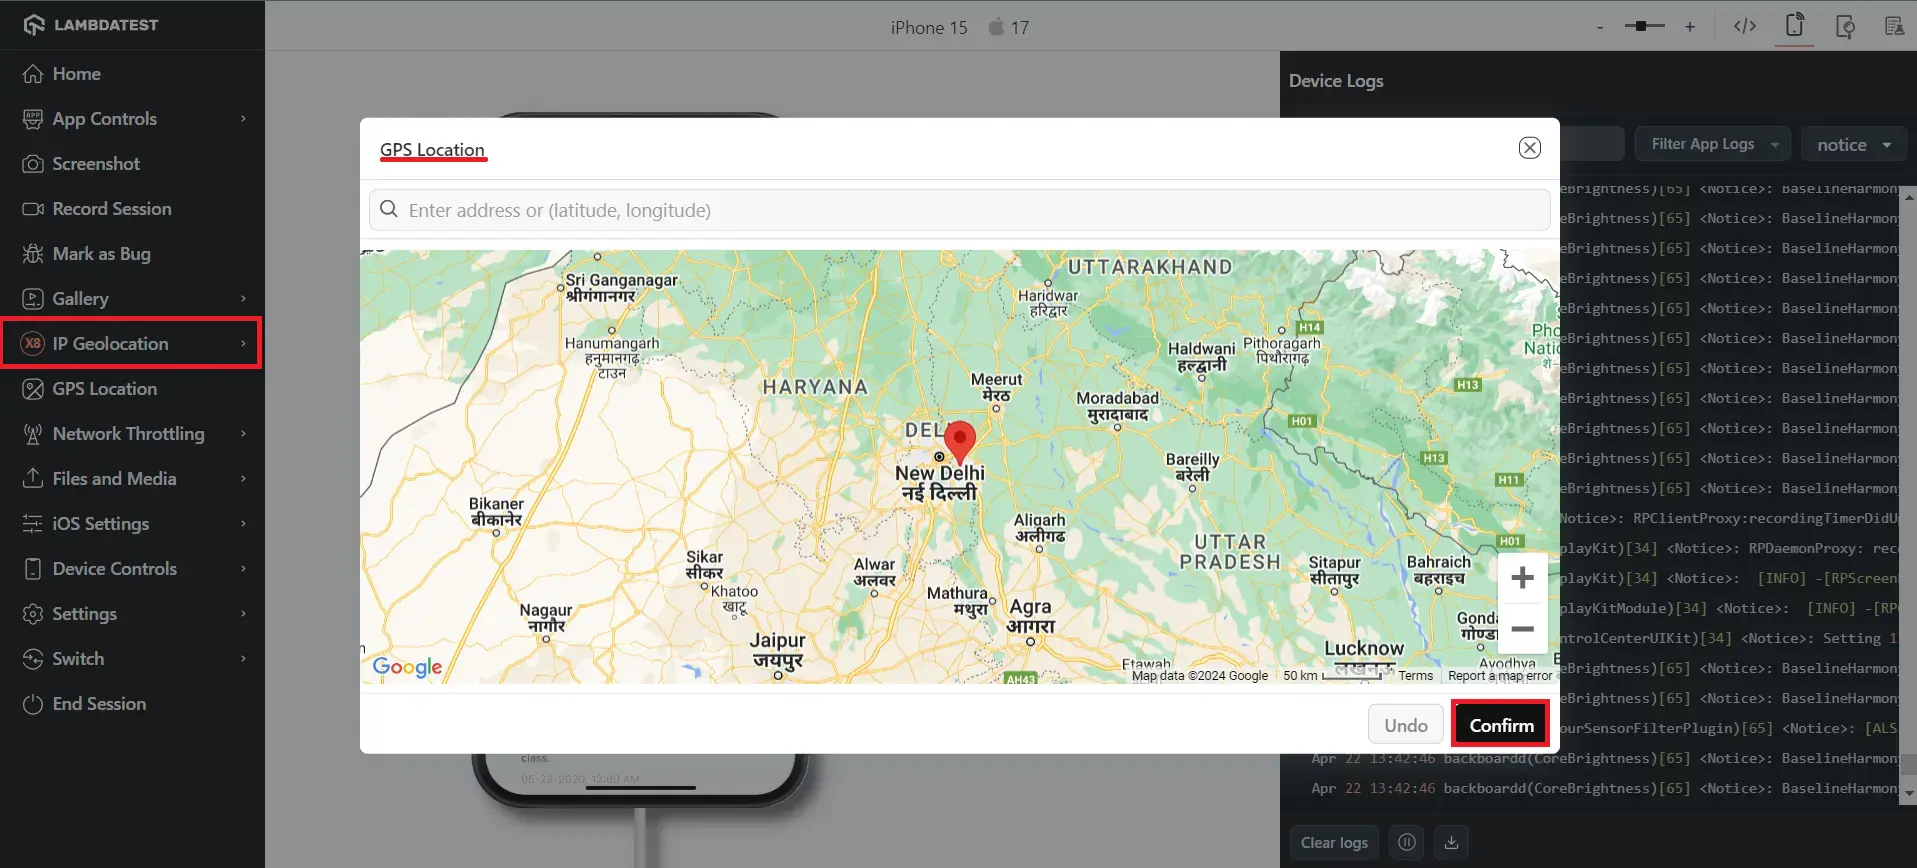Viewport: 1917px width, 868px height.
Task: Click the Device Controls phone icon
Action: [33, 569]
